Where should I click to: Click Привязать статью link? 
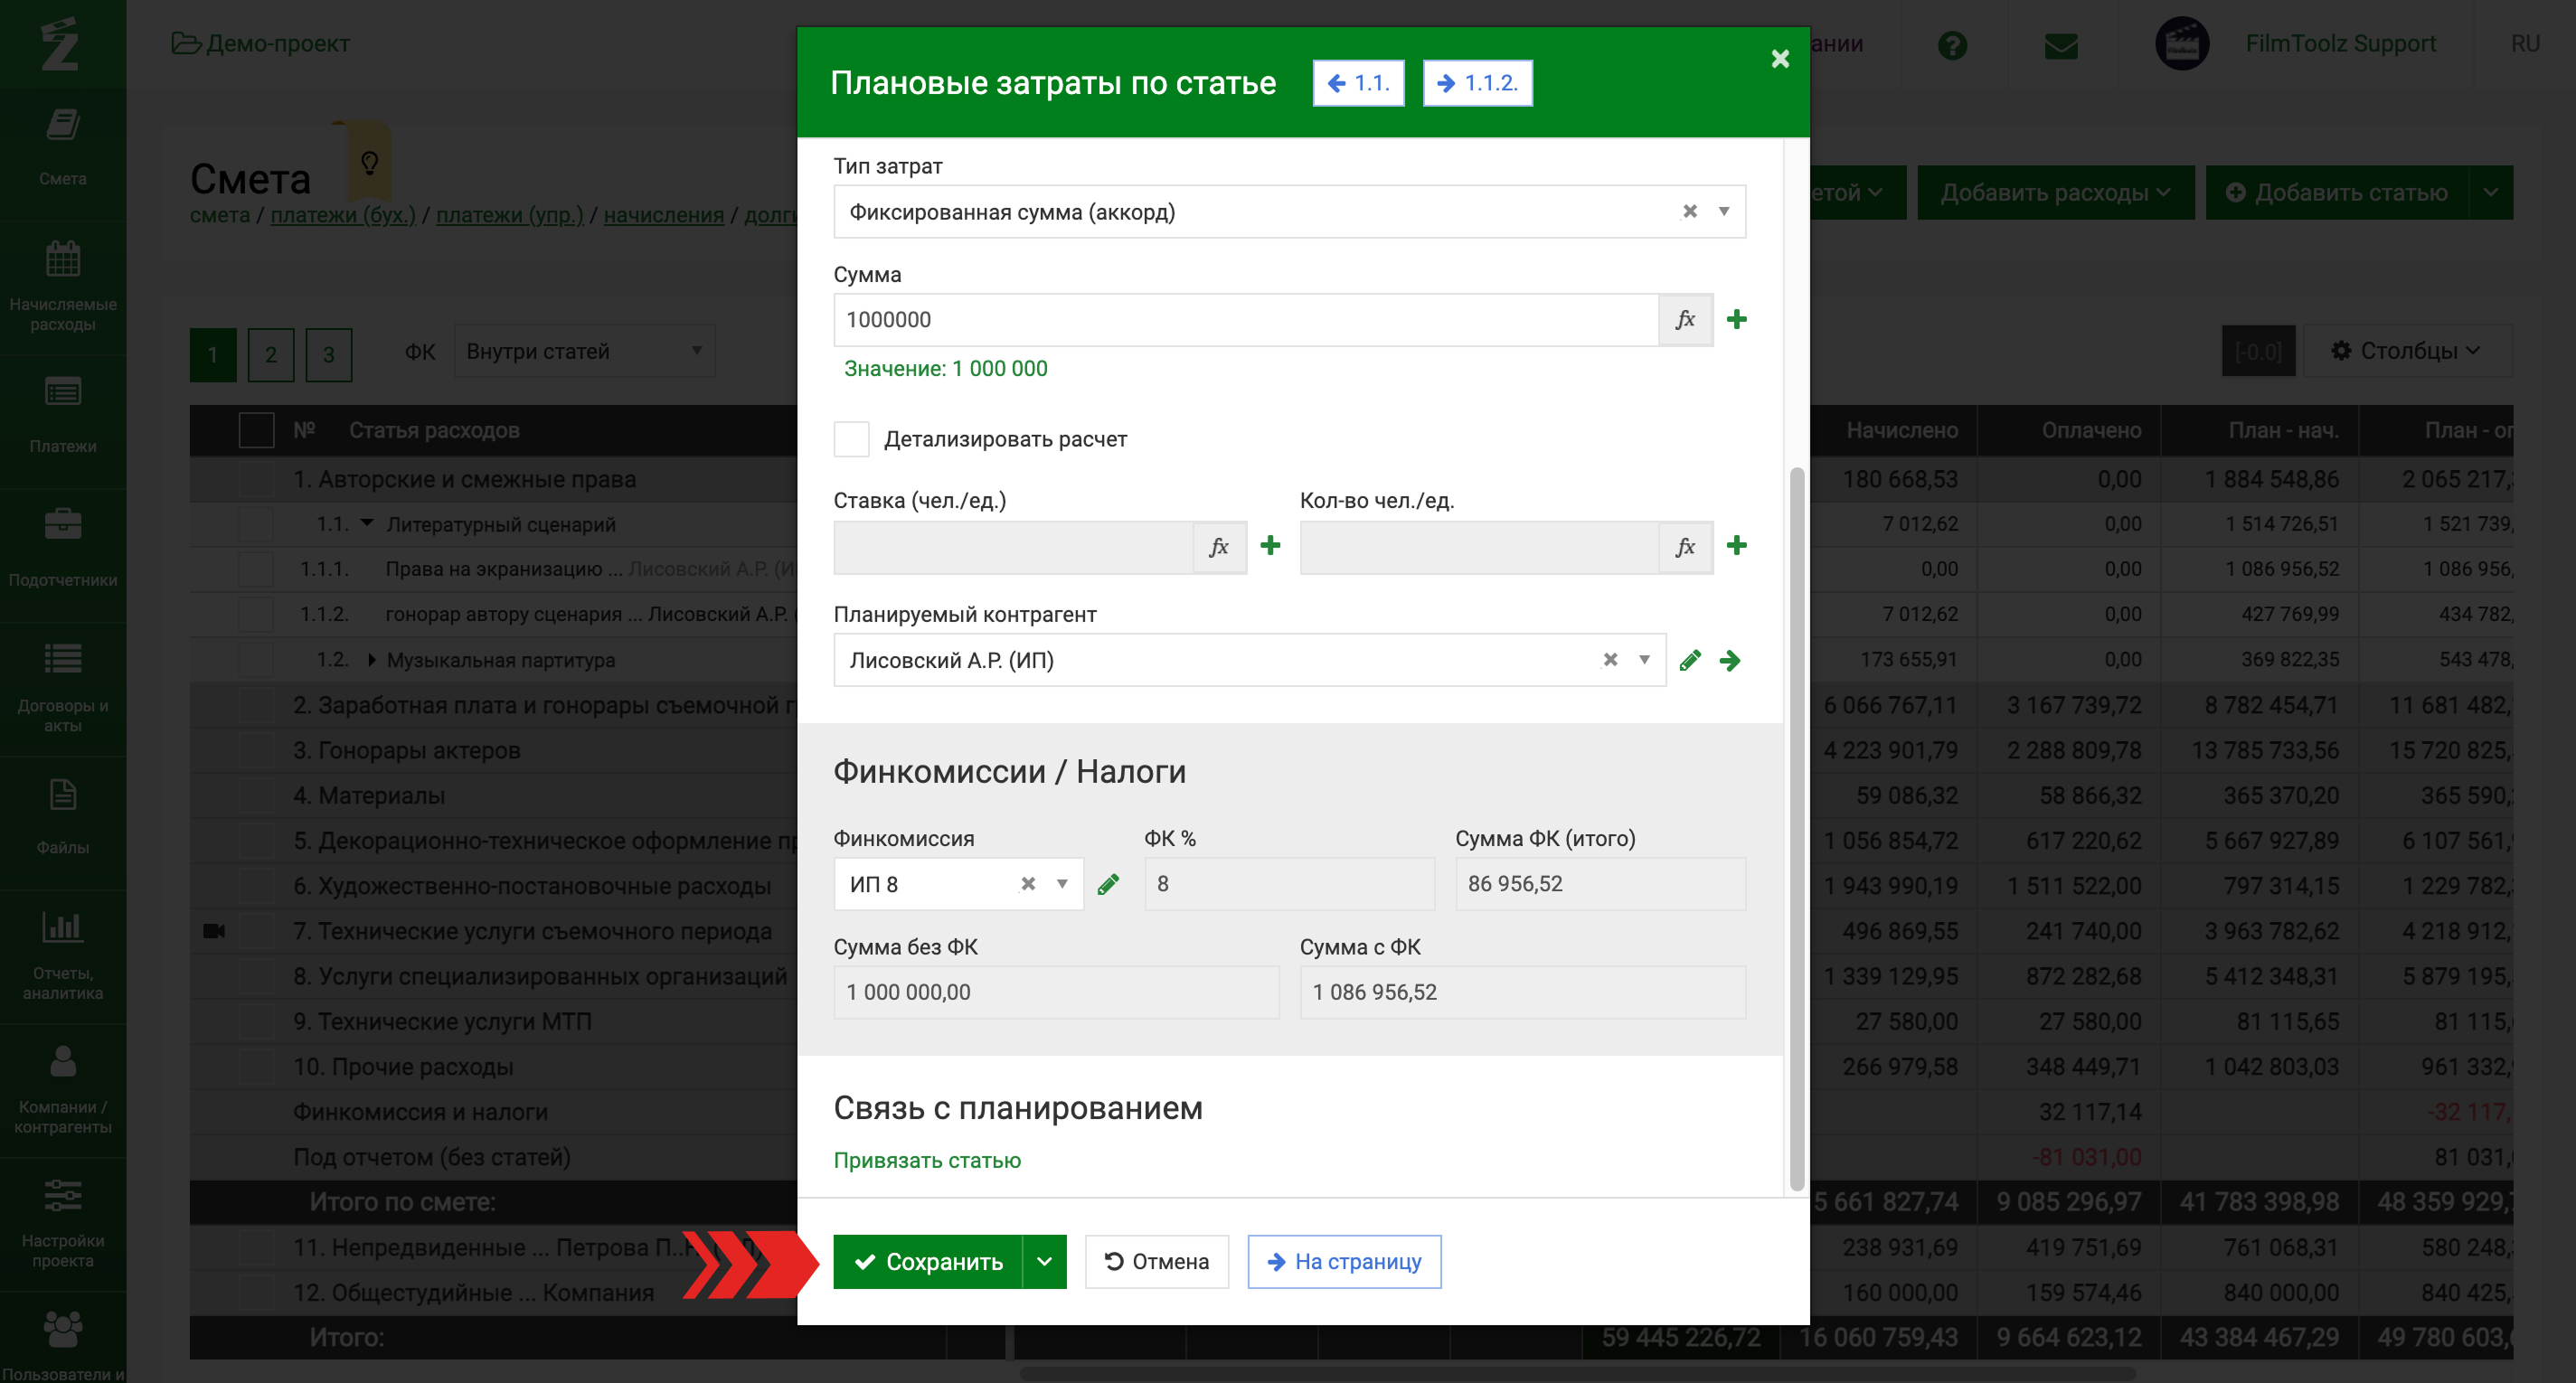tap(927, 1161)
